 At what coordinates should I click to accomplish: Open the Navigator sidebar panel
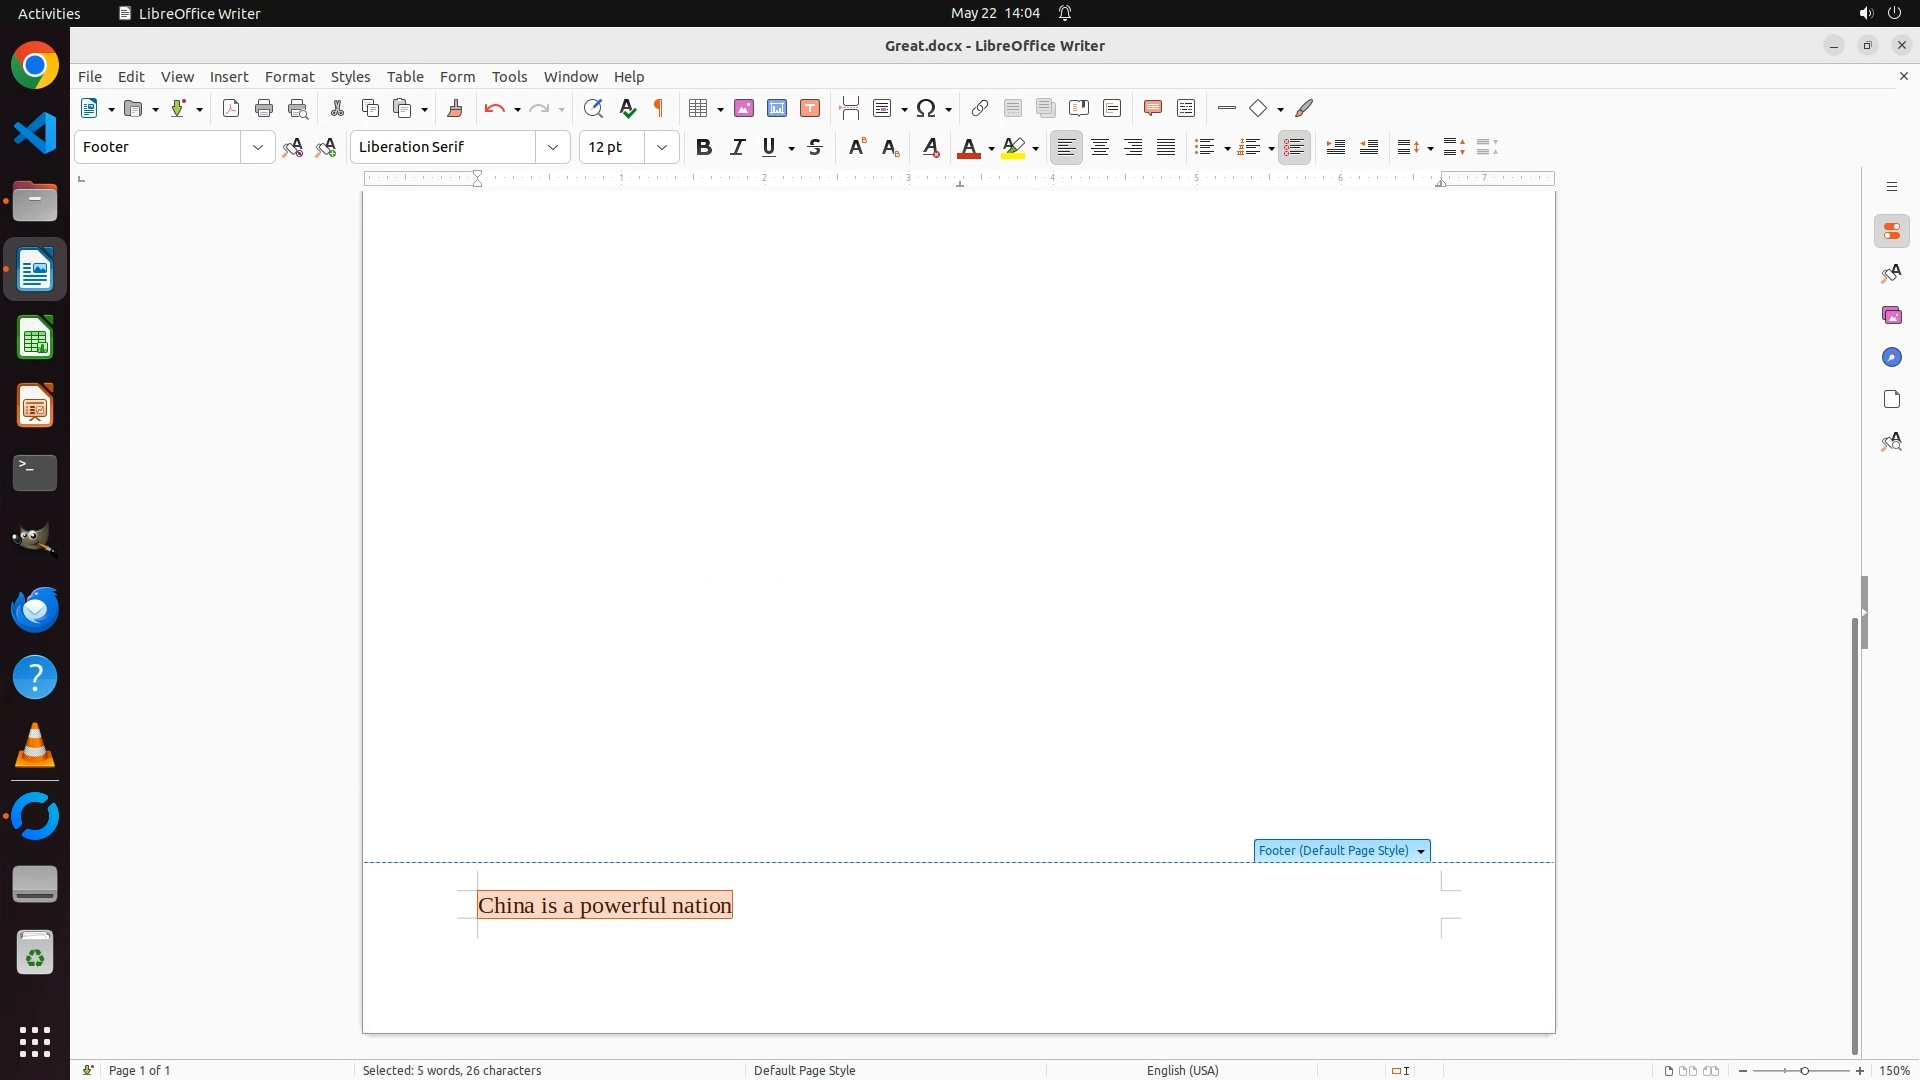pyautogui.click(x=1891, y=358)
